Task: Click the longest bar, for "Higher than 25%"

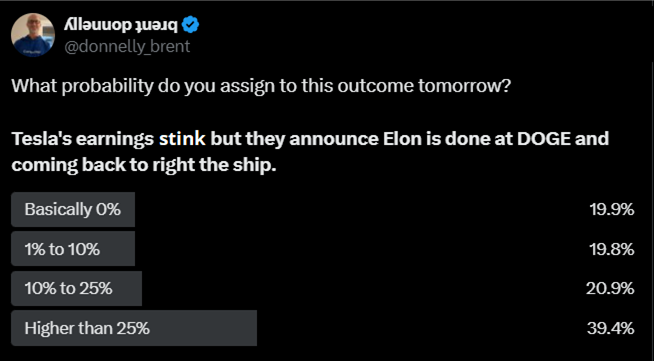Action: 134,328
